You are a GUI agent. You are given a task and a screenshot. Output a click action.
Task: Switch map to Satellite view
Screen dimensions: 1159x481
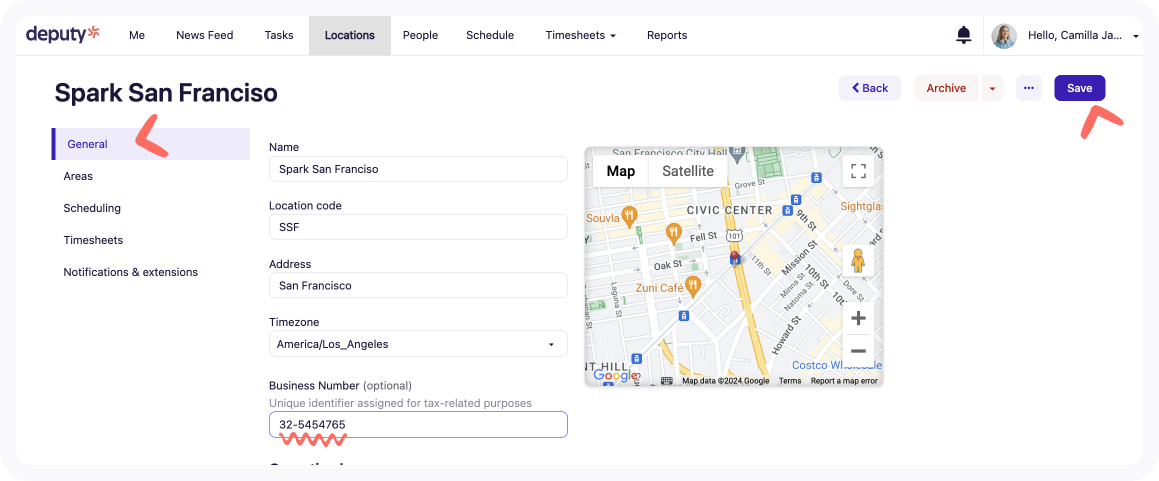tap(687, 171)
